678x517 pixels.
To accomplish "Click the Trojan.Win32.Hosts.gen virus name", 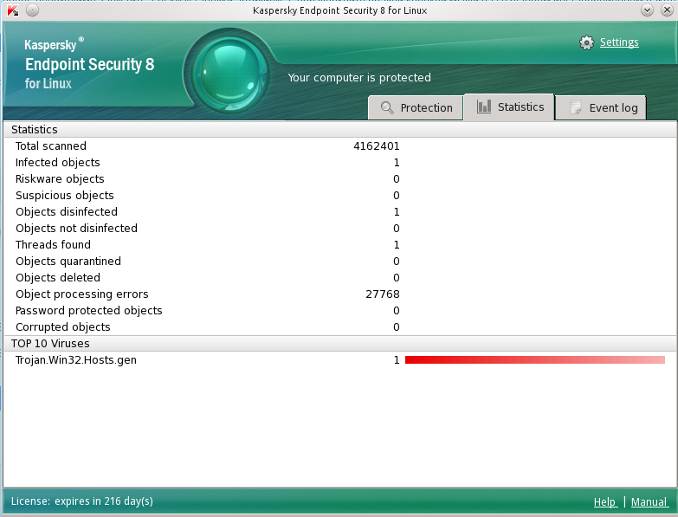I will (76, 360).
